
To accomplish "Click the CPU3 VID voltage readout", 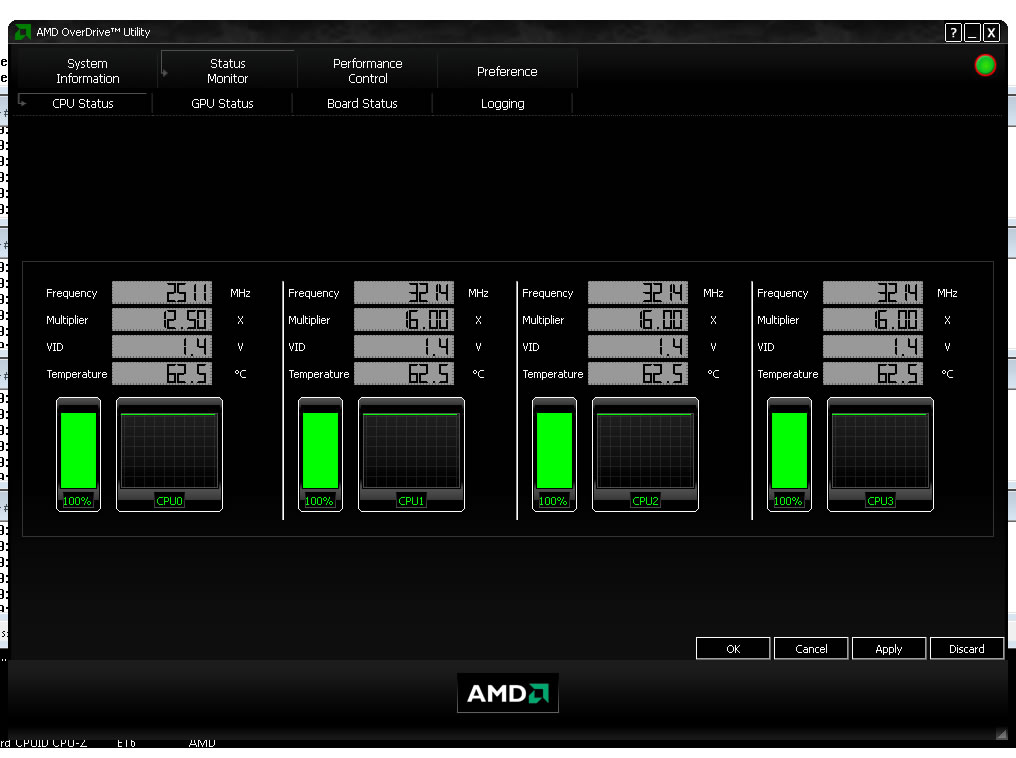I will (x=873, y=347).
